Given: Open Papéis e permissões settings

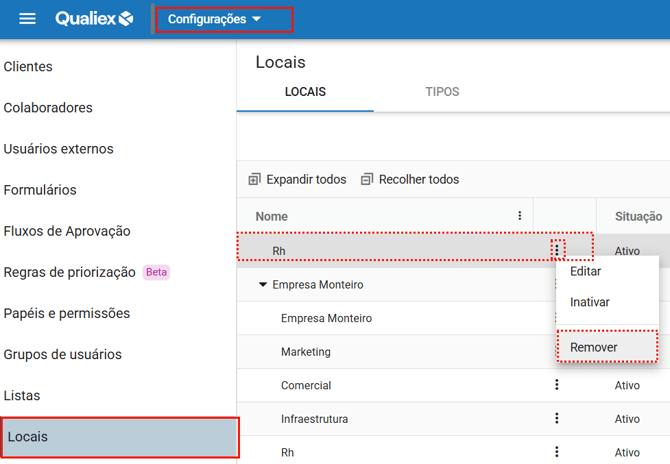Looking at the screenshot, I should coord(67,313).
